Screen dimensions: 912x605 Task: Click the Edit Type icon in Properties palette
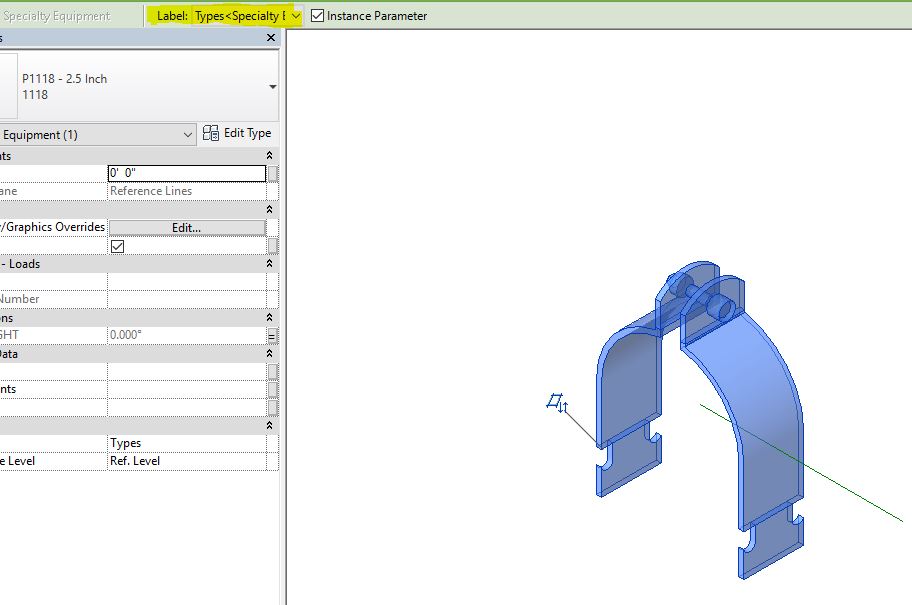tap(210, 132)
